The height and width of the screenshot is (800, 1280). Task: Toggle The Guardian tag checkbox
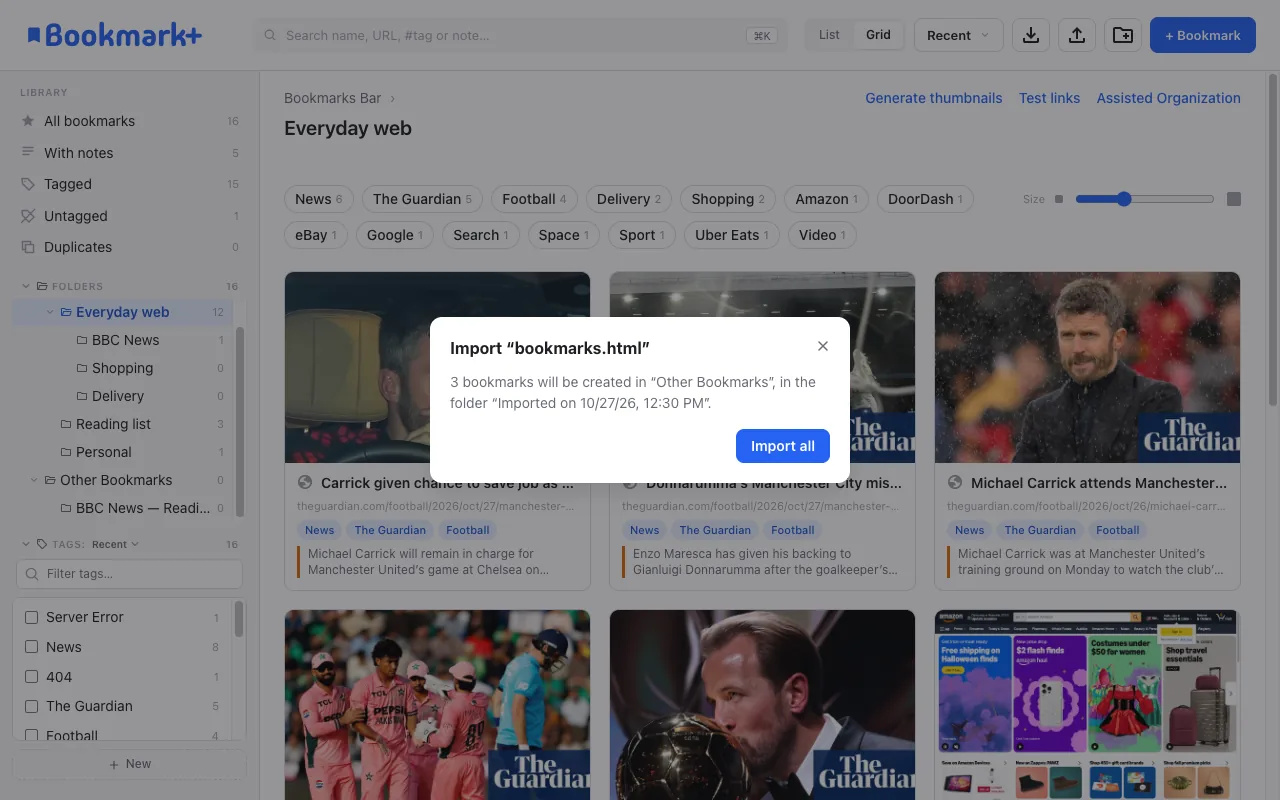31,706
